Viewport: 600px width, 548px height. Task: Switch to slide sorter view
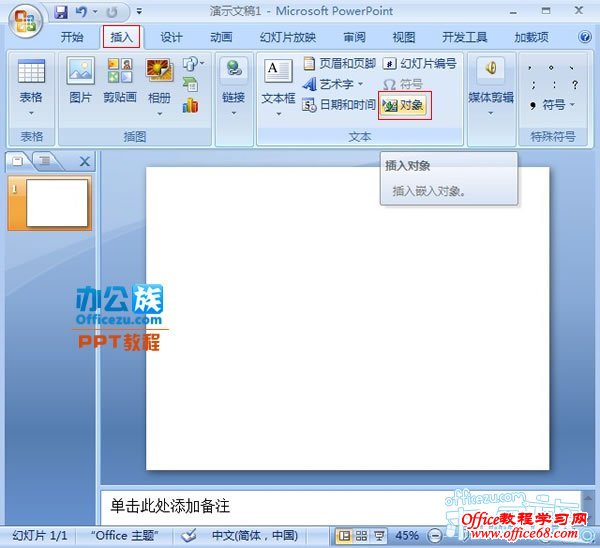361,536
